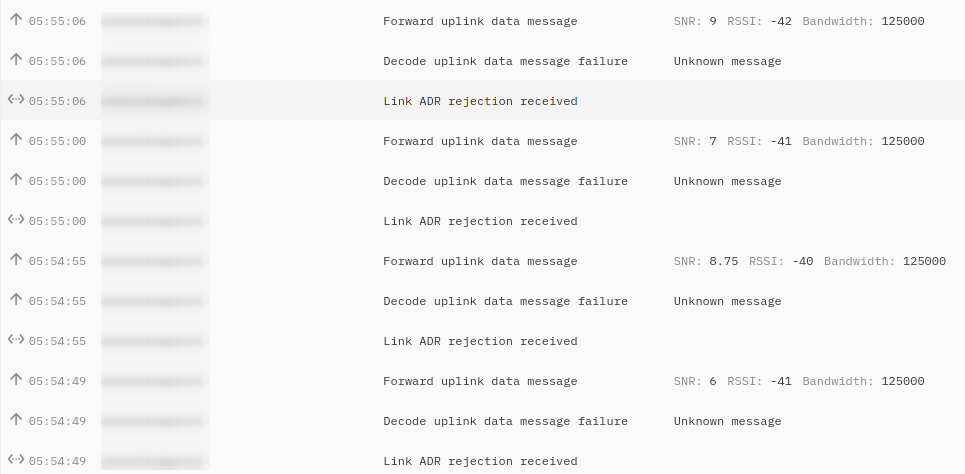Click uplink arrow icon of 05:55:06 Forward message
This screenshot has height=474, width=965.
click(16, 20)
